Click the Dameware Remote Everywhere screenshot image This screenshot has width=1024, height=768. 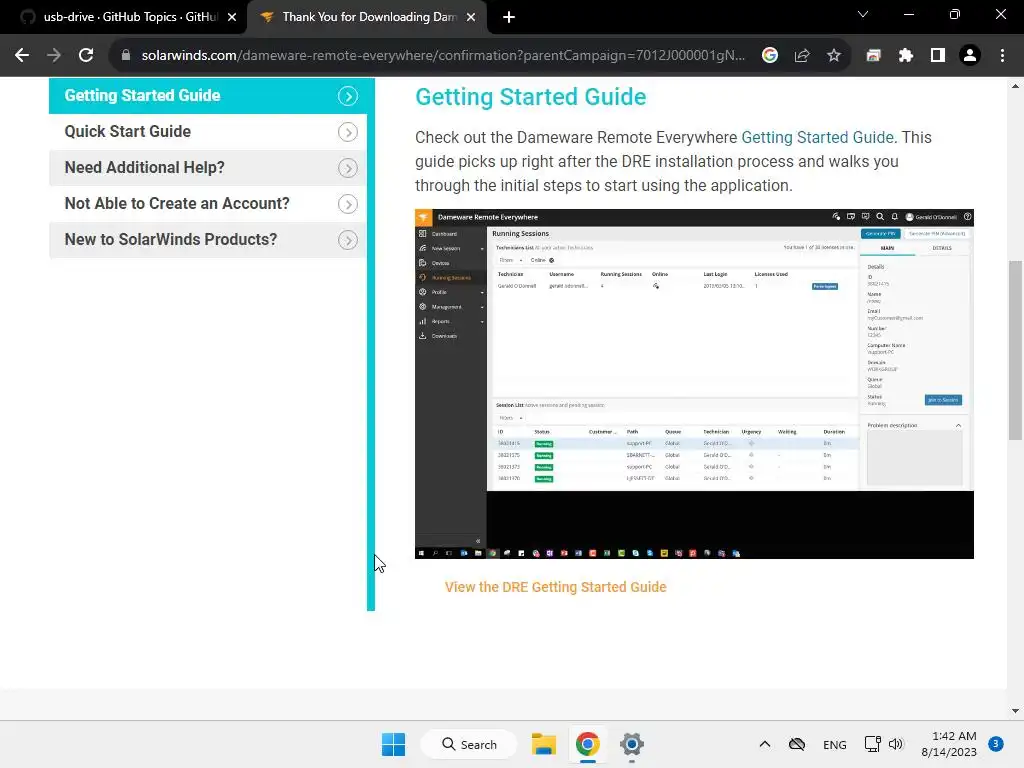pos(694,384)
